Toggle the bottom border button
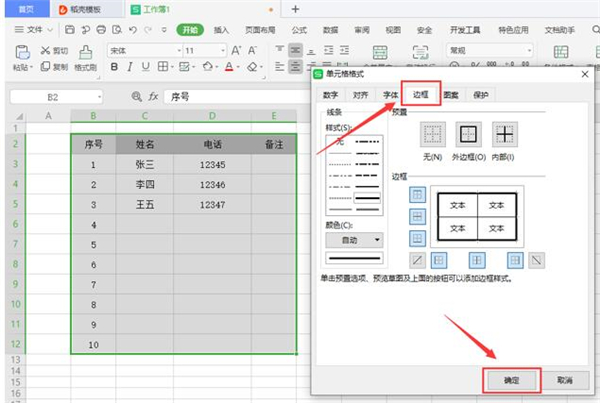The width and height of the screenshot is (600, 403). [417, 236]
